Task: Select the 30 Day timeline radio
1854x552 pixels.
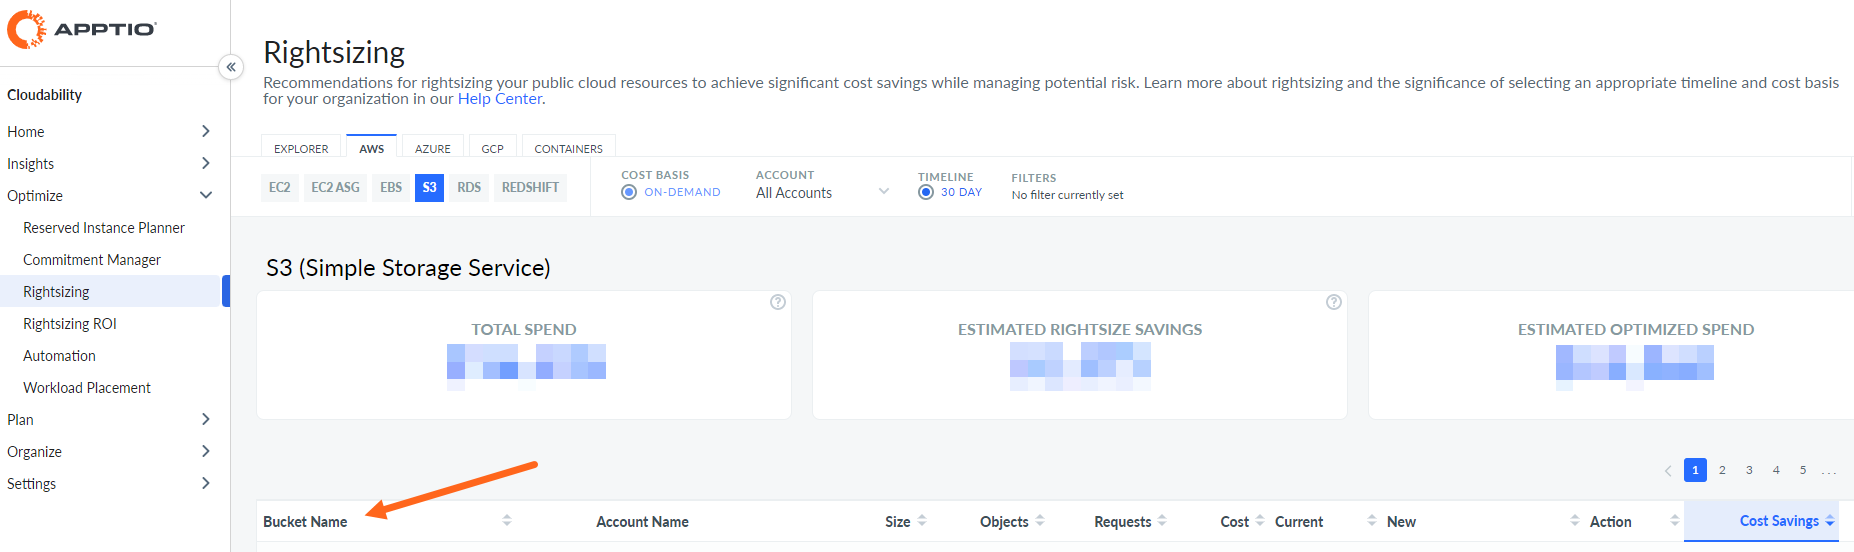Action: 926,192
